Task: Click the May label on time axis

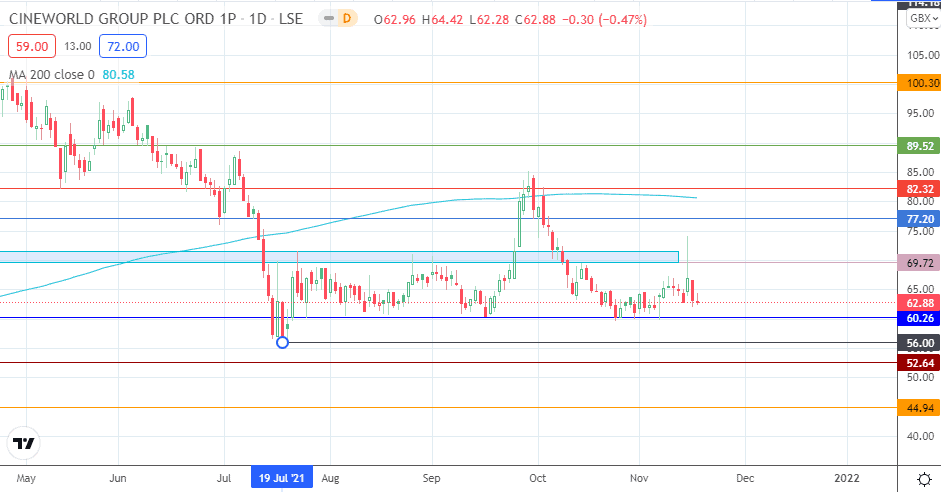Action: pos(26,478)
